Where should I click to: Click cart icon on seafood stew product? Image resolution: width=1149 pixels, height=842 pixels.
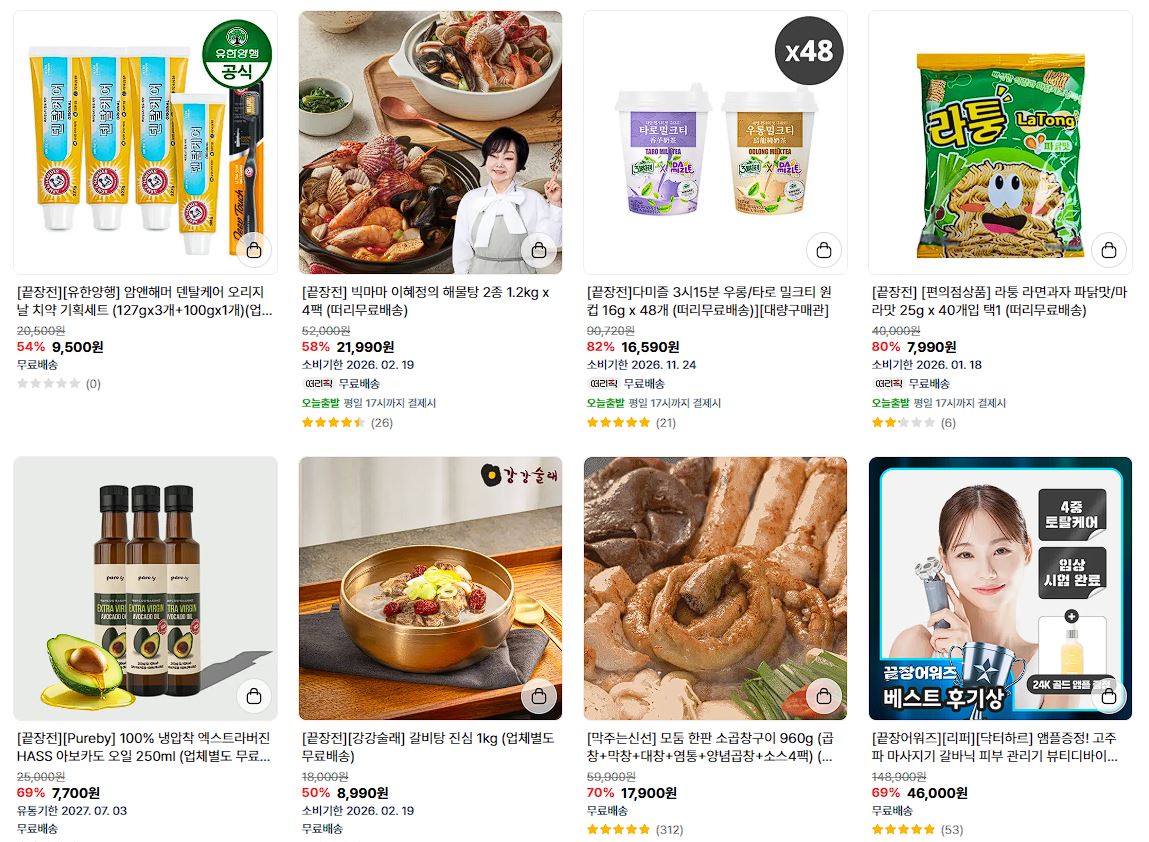click(x=539, y=250)
